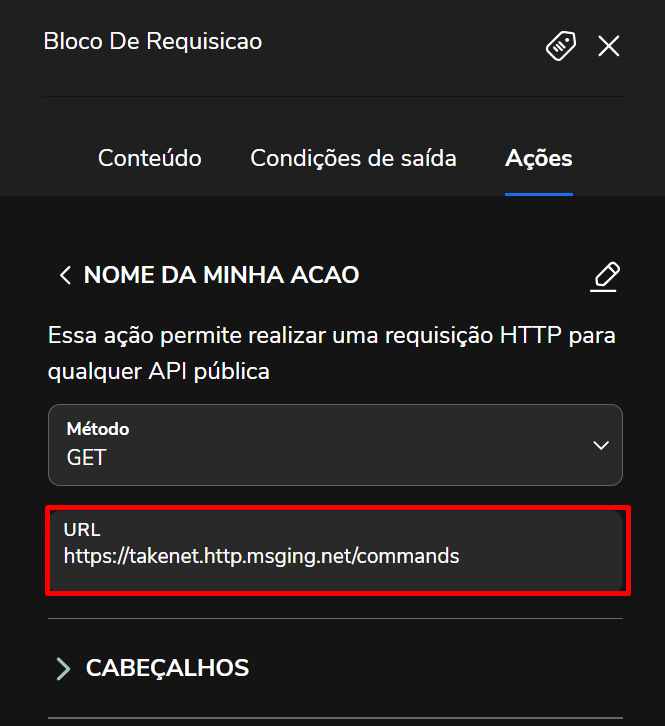Click the blue underline beneath Ações
The height and width of the screenshot is (726, 665).
point(539,193)
